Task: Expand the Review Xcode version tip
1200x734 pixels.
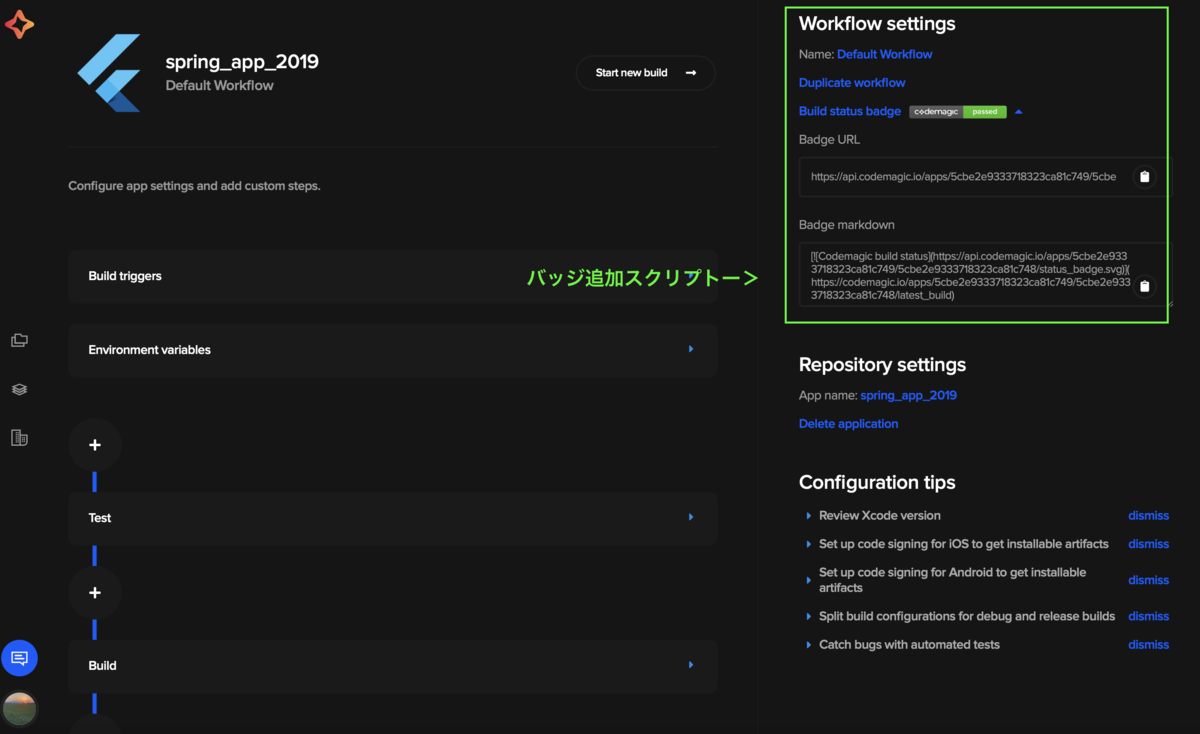Action: (809, 515)
